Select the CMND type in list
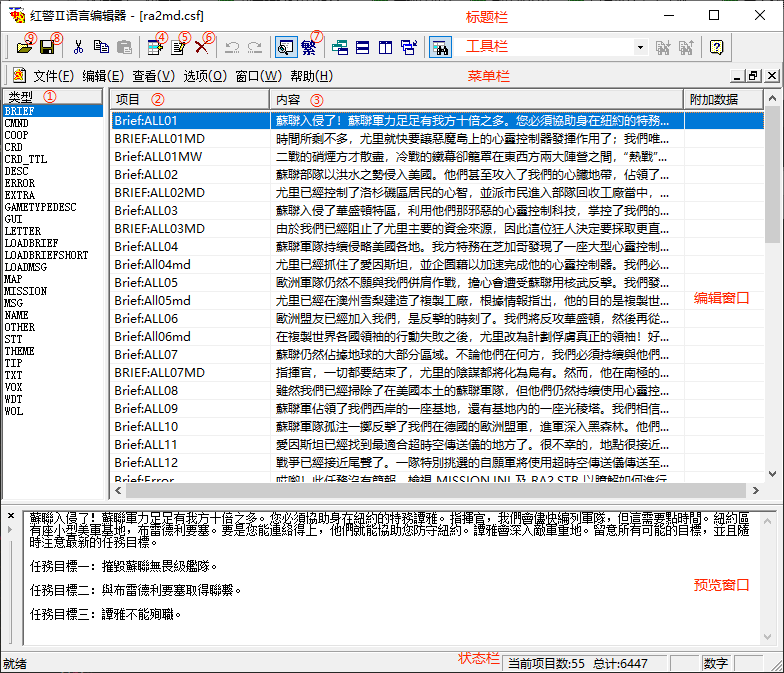Image resolution: width=784 pixels, height=673 pixels. (x=16, y=124)
